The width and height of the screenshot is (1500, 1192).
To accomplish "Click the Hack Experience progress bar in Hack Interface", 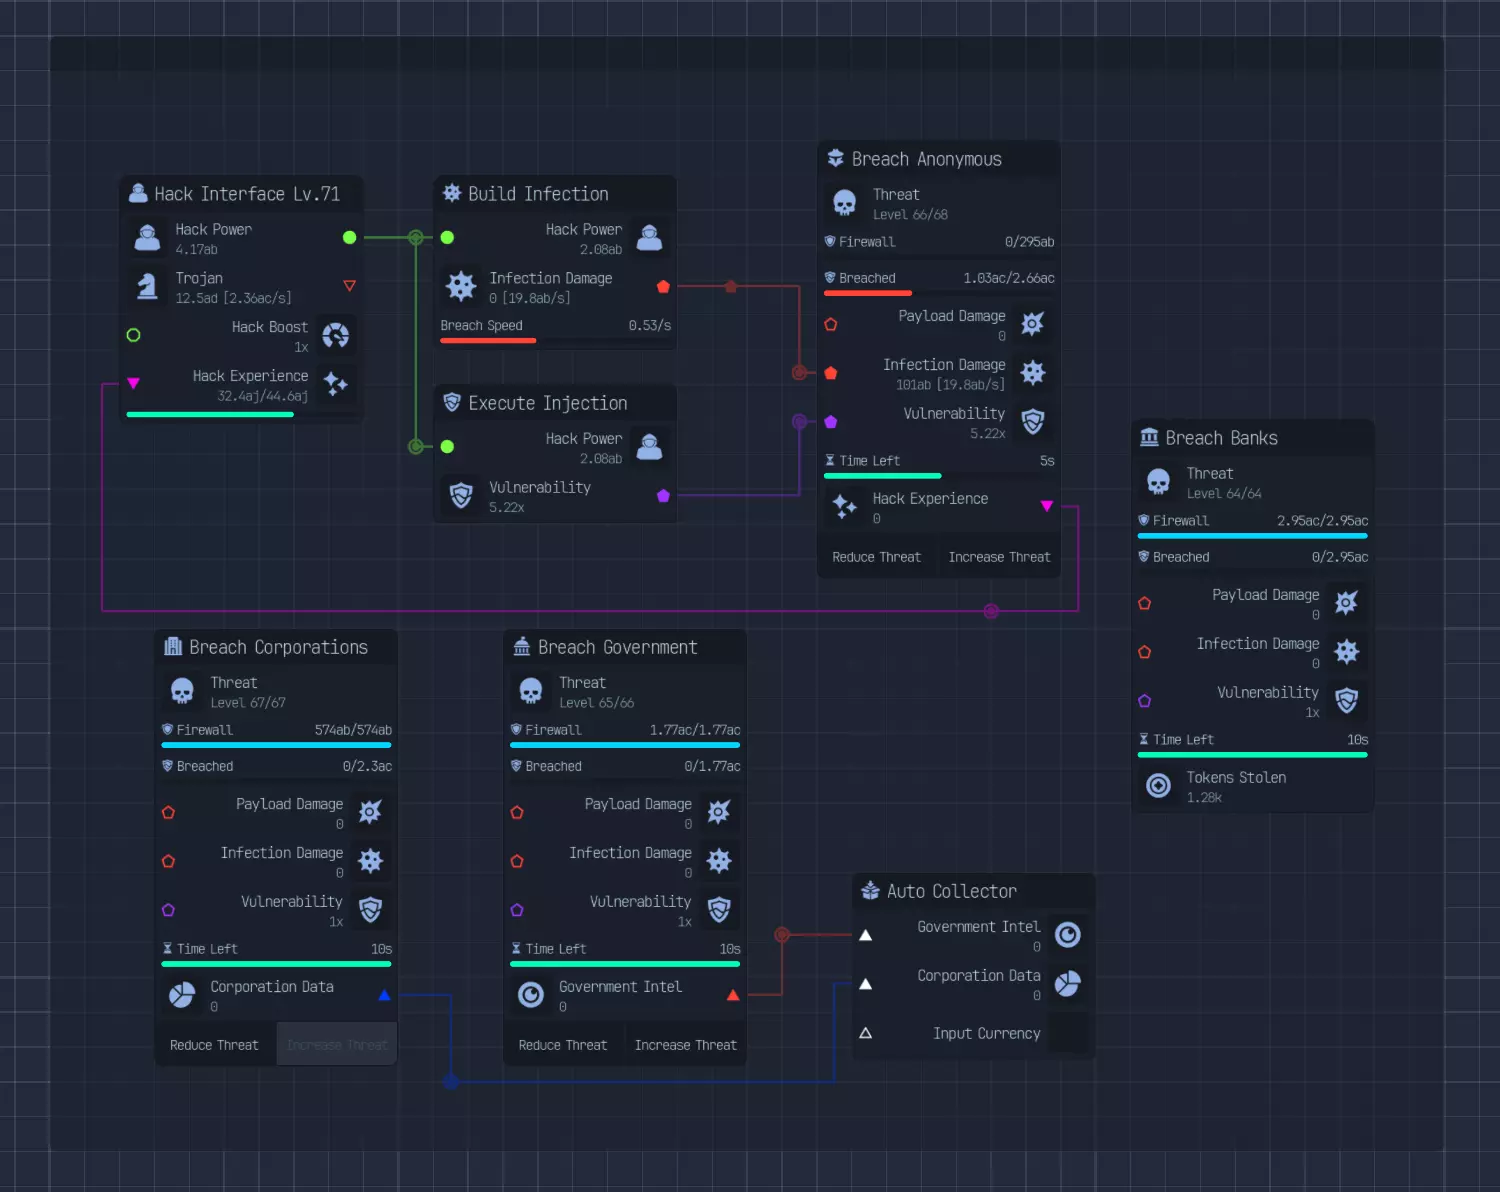I will 241,414.
